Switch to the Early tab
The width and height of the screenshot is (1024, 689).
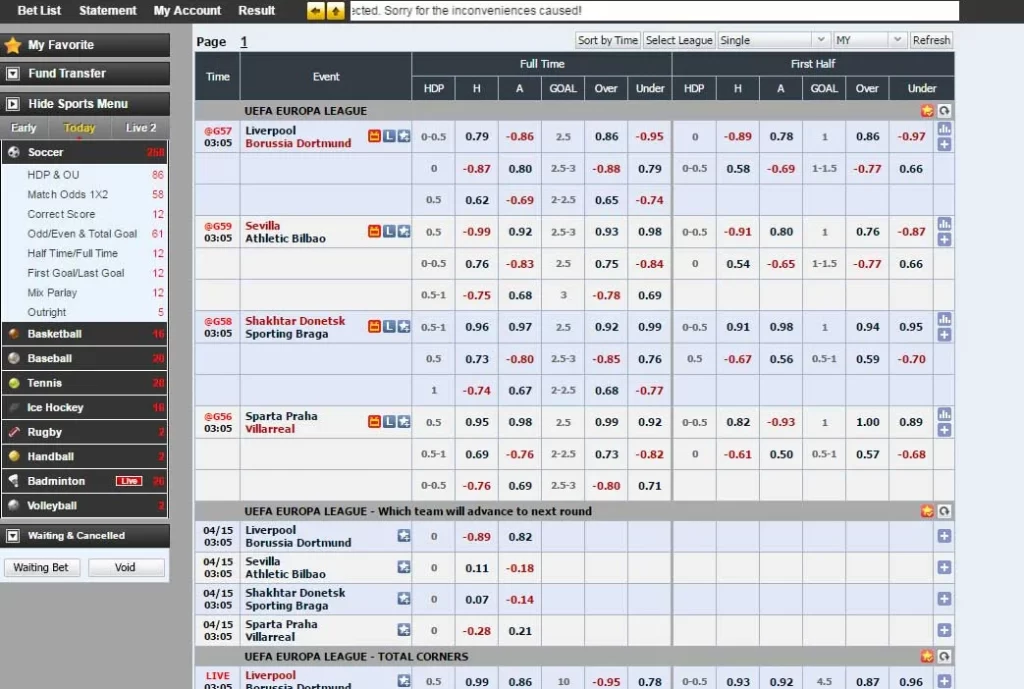click(x=24, y=128)
